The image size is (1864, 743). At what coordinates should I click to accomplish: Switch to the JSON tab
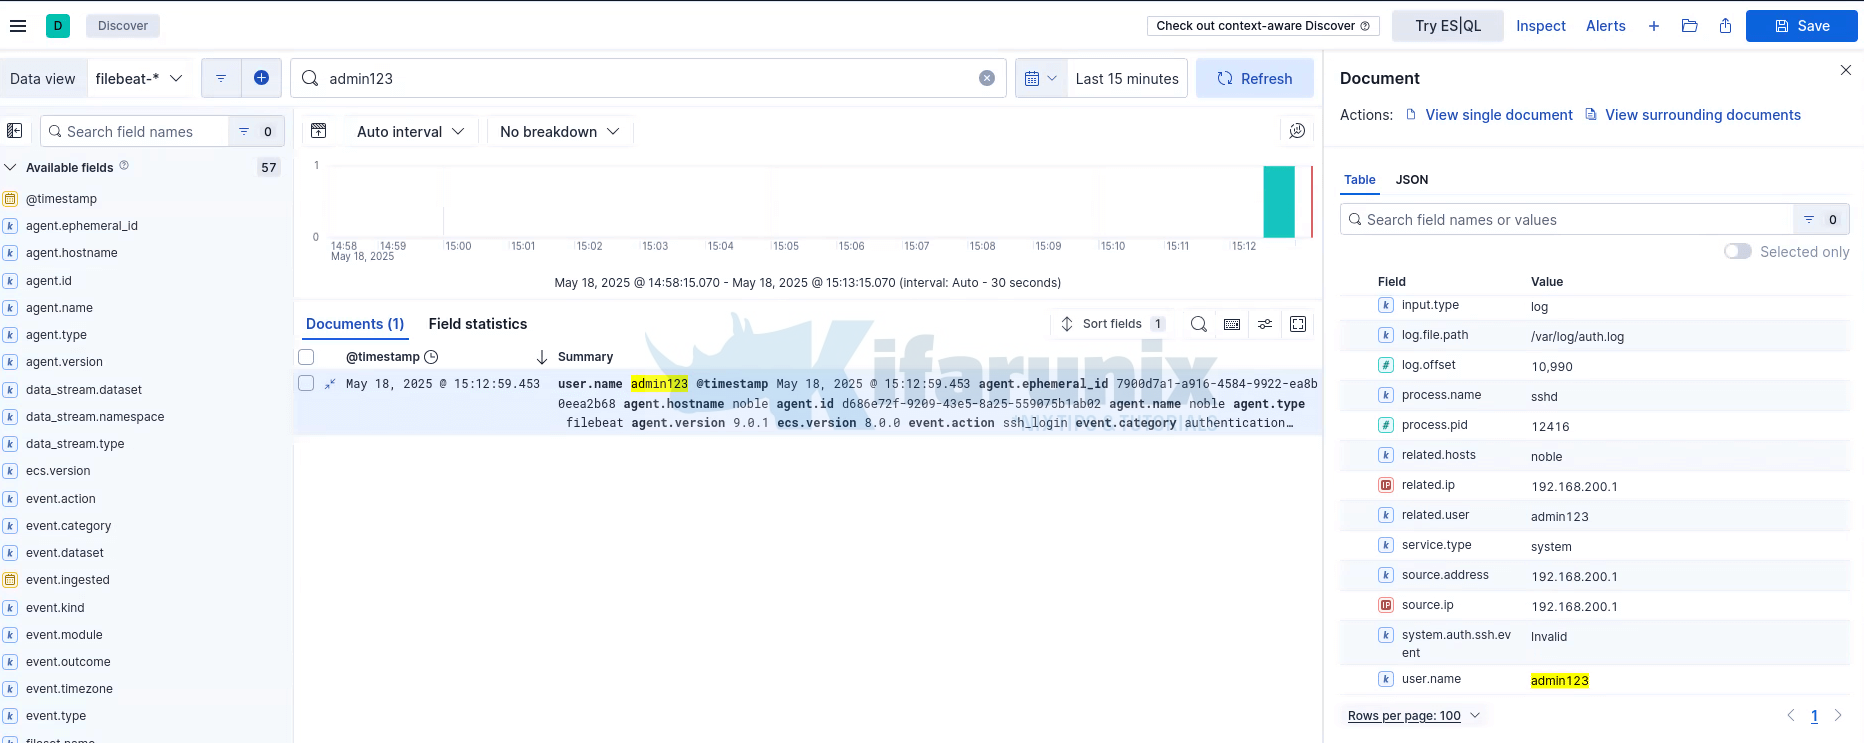click(x=1411, y=180)
